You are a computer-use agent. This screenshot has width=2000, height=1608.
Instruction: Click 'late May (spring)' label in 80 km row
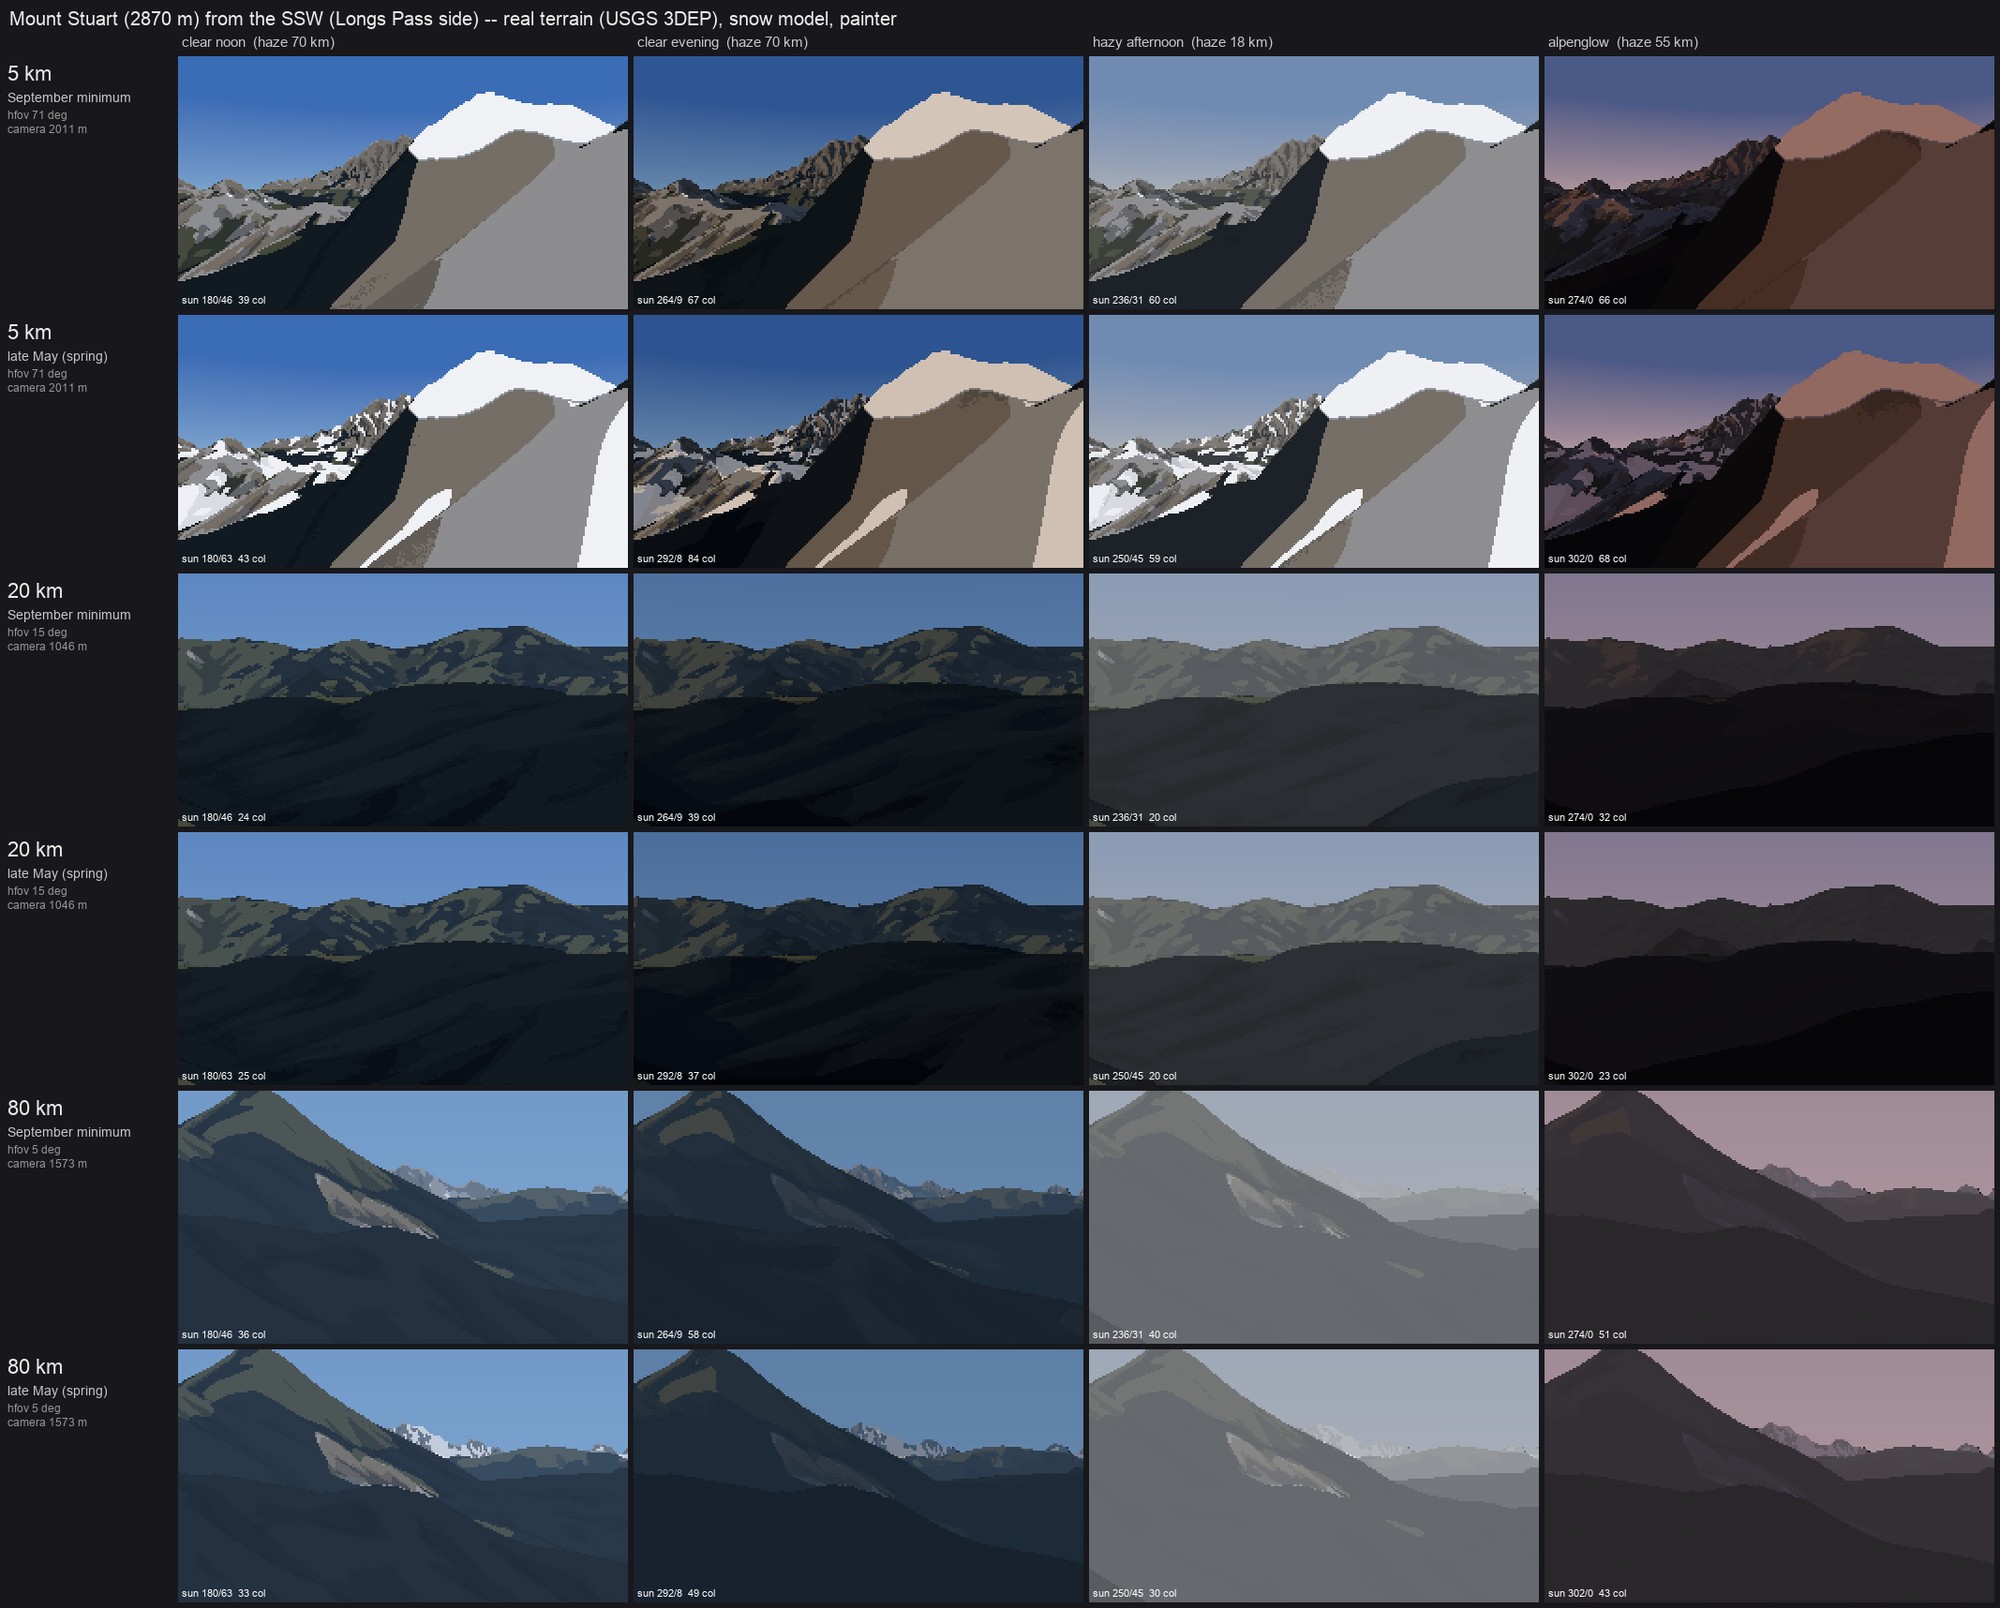click(x=57, y=1391)
